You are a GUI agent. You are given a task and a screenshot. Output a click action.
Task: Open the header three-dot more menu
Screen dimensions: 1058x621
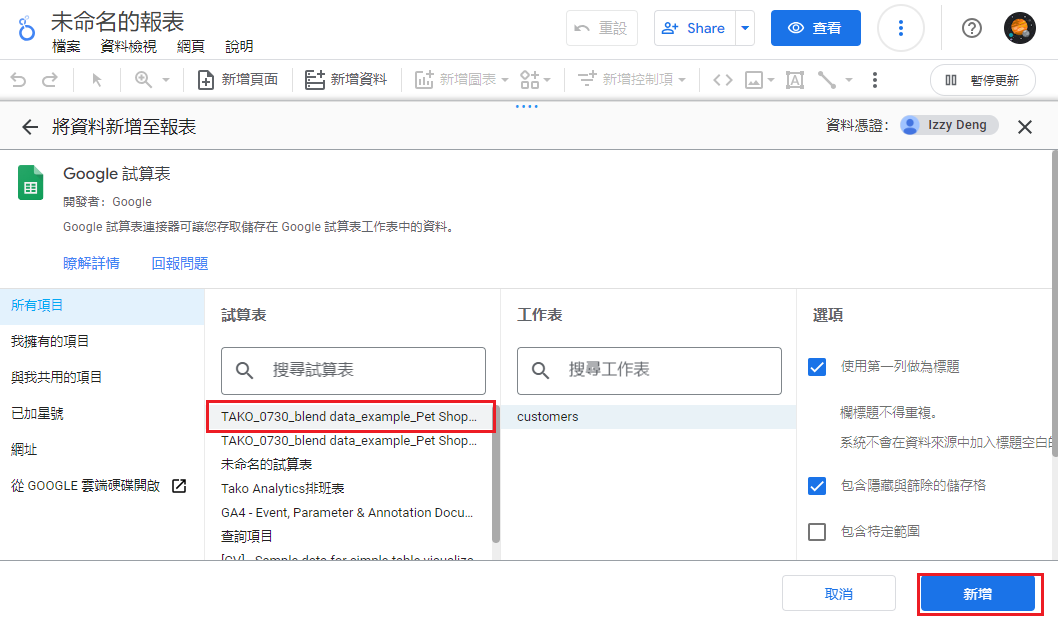point(901,28)
